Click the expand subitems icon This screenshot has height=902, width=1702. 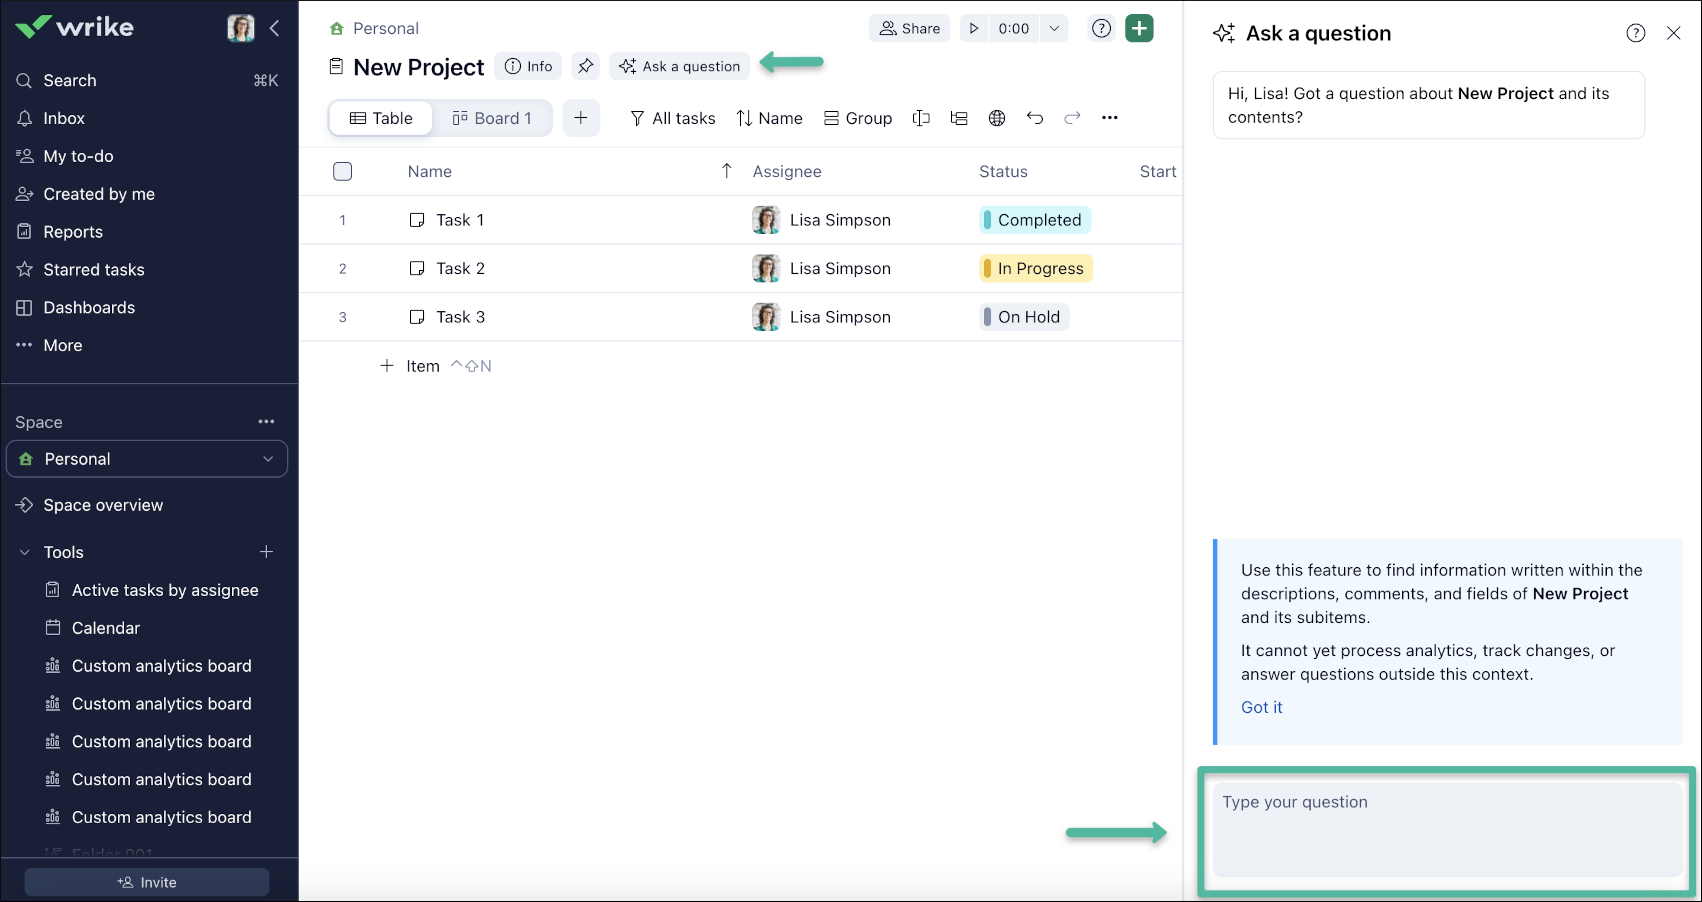click(959, 118)
